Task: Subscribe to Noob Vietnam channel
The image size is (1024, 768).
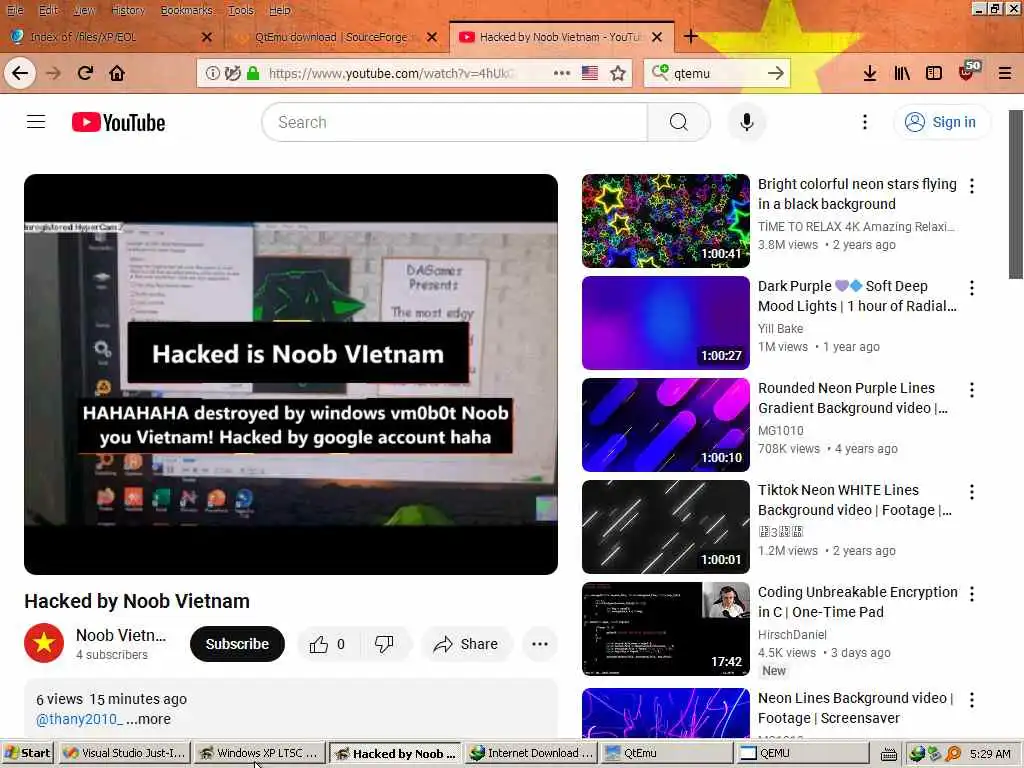Action: tap(237, 645)
